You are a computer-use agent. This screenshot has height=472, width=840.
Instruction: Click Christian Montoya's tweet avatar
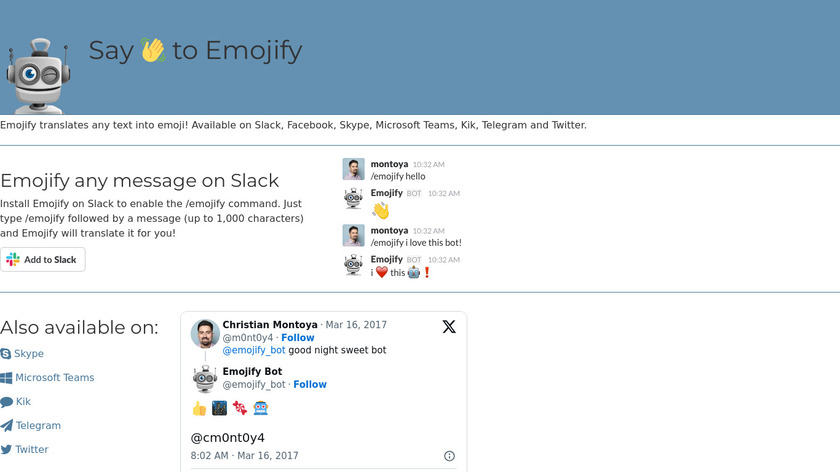point(205,333)
